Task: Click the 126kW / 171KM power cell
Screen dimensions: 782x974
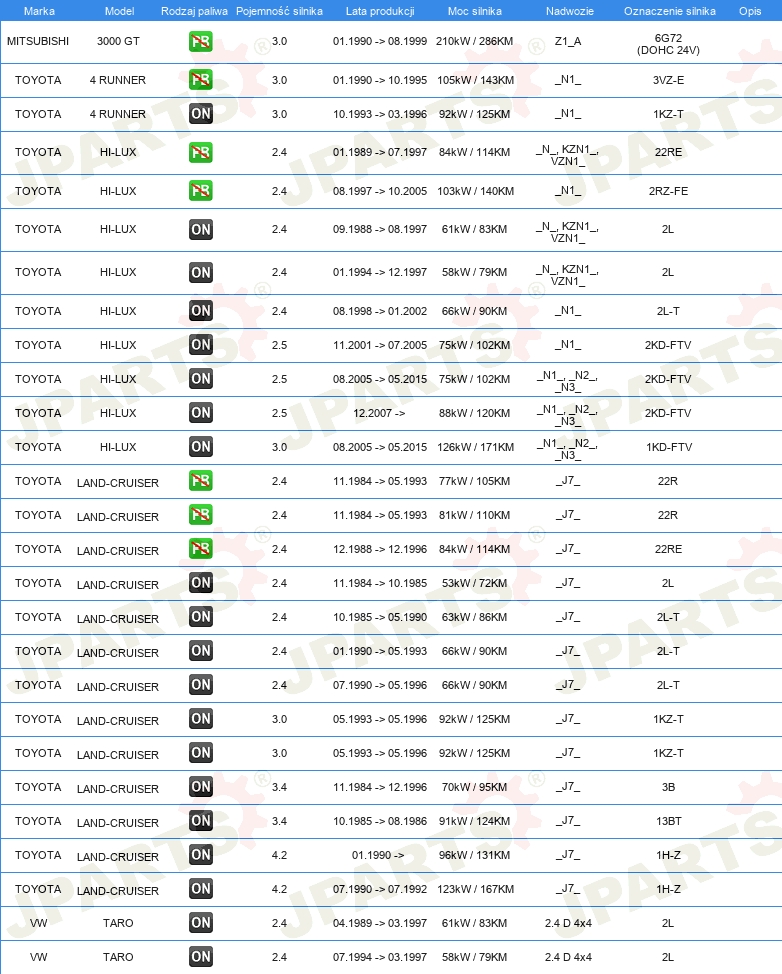Action: pyautogui.click(x=475, y=447)
